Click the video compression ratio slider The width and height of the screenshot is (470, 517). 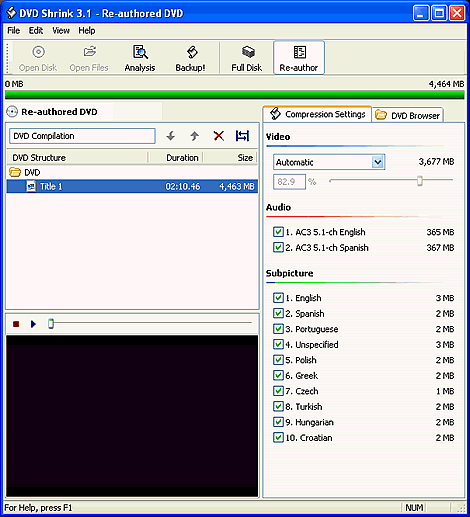coord(391,181)
